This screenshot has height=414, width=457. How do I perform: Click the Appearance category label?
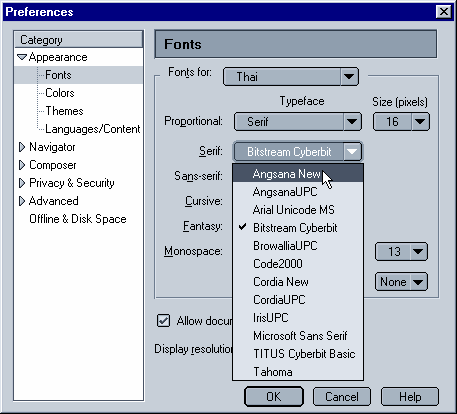(x=58, y=57)
